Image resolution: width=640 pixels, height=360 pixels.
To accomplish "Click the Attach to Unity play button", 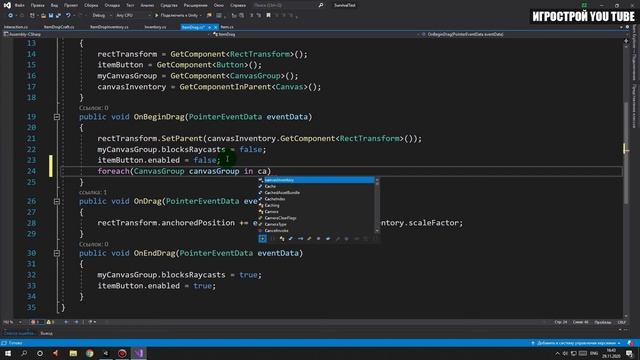I will 178,16.
